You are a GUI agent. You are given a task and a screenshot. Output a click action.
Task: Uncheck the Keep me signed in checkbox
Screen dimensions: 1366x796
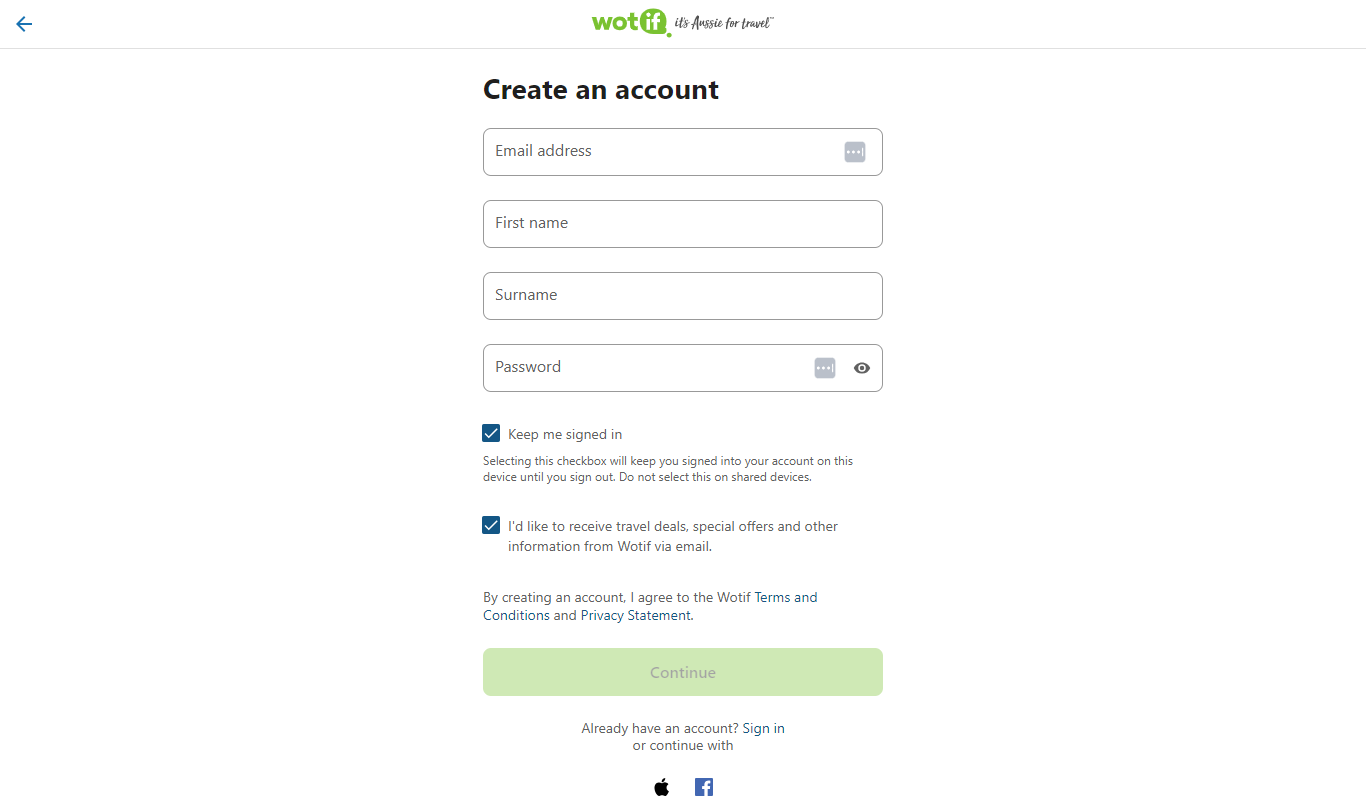[x=491, y=433]
